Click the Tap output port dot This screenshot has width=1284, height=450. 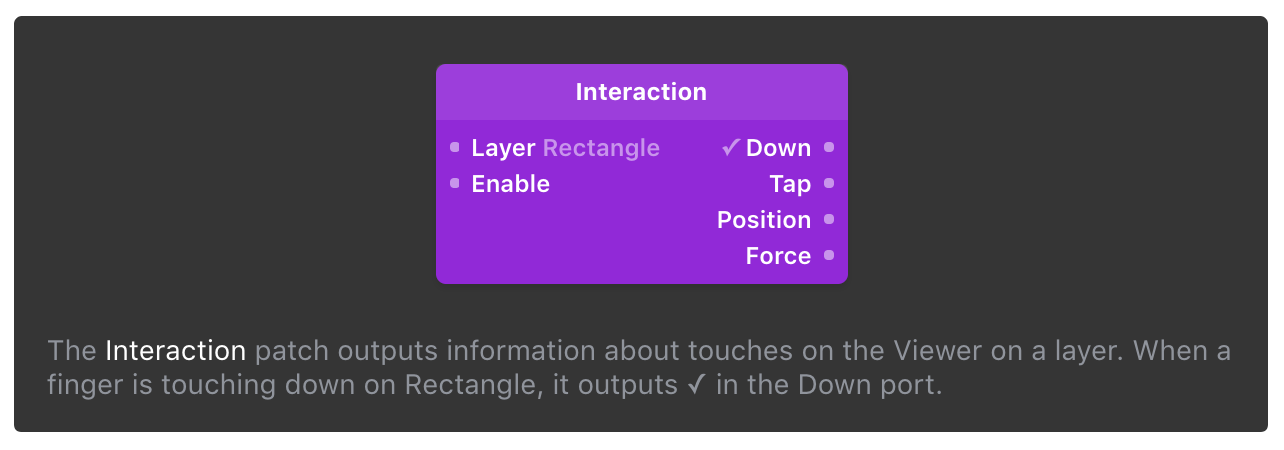pyautogui.click(x=829, y=183)
